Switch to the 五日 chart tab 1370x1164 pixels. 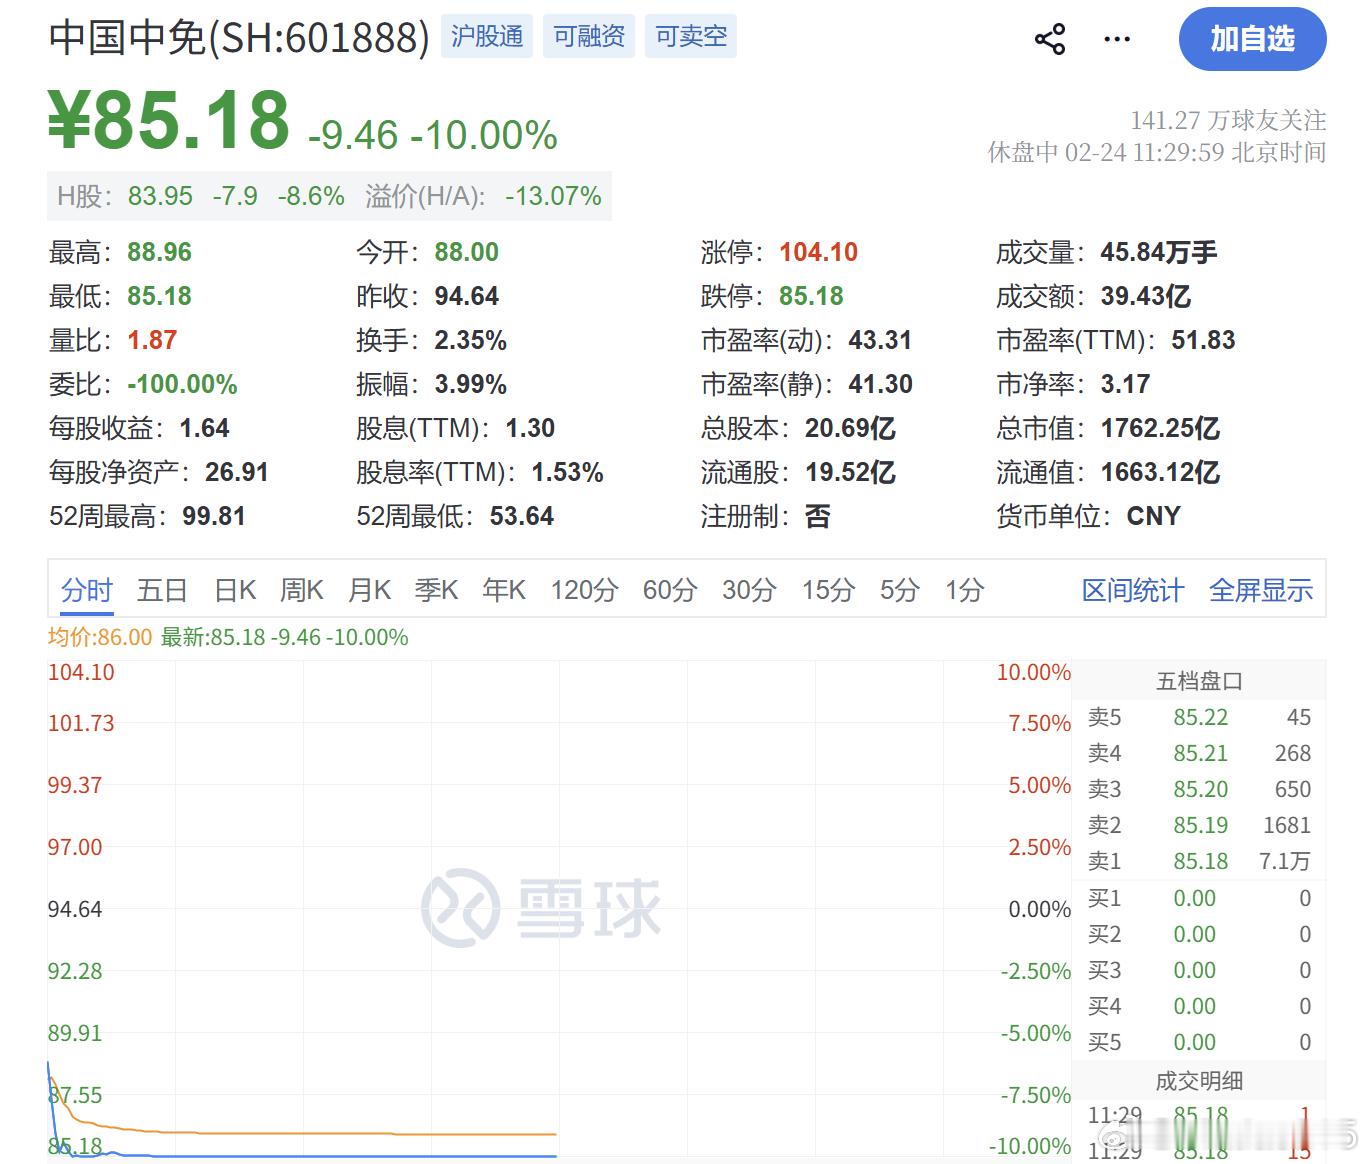(x=162, y=590)
